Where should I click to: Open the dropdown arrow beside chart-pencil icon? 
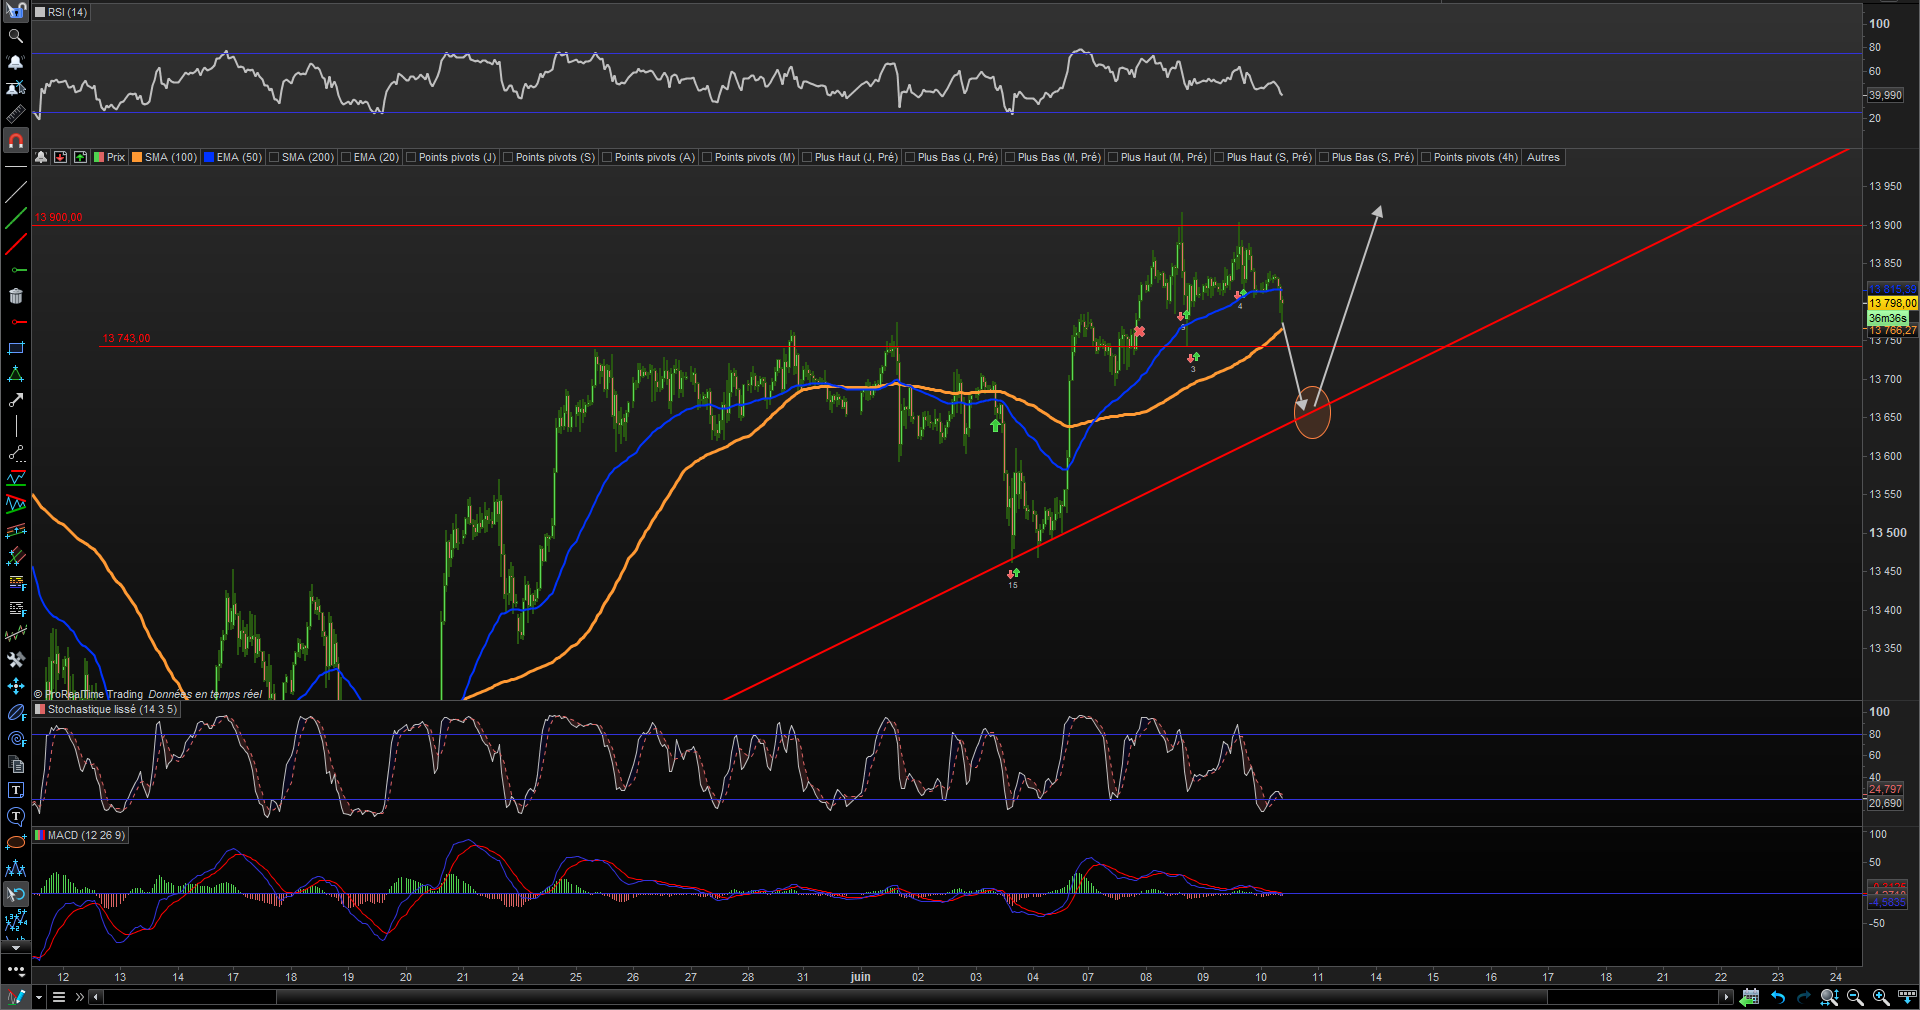[39, 997]
